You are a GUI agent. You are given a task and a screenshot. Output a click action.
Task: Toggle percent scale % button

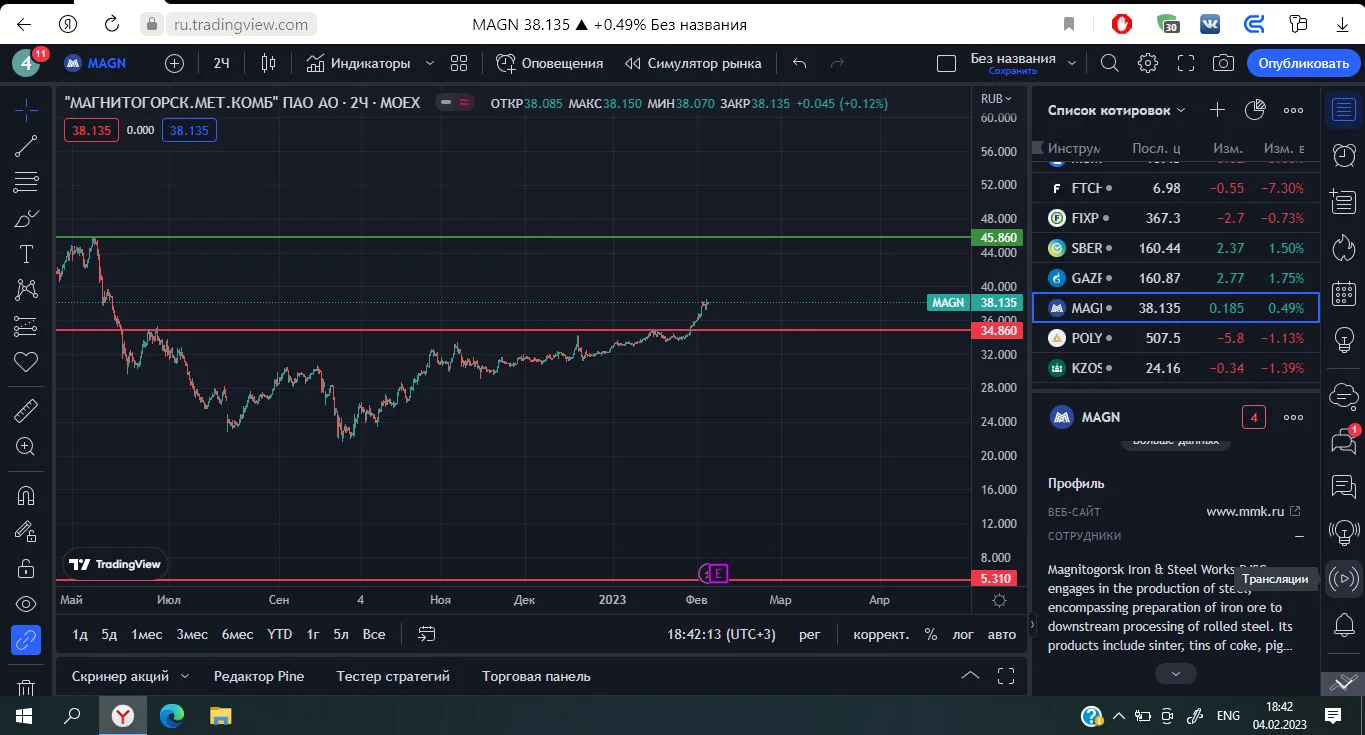[x=931, y=634]
